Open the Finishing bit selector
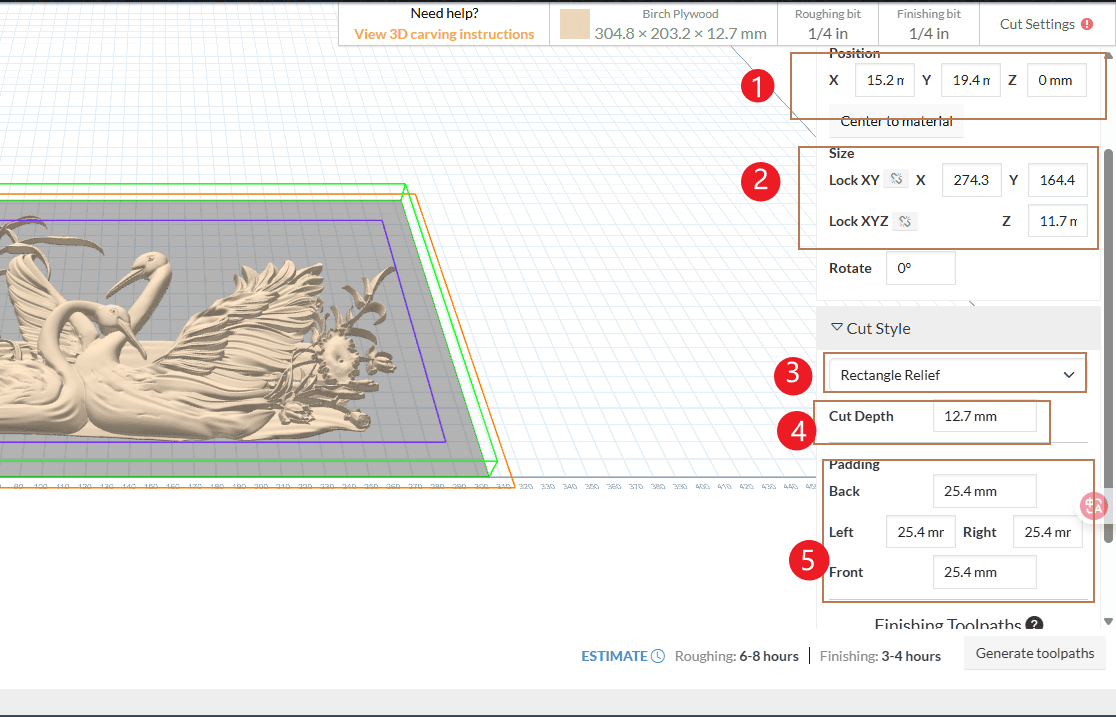1116x717 pixels. point(928,24)
